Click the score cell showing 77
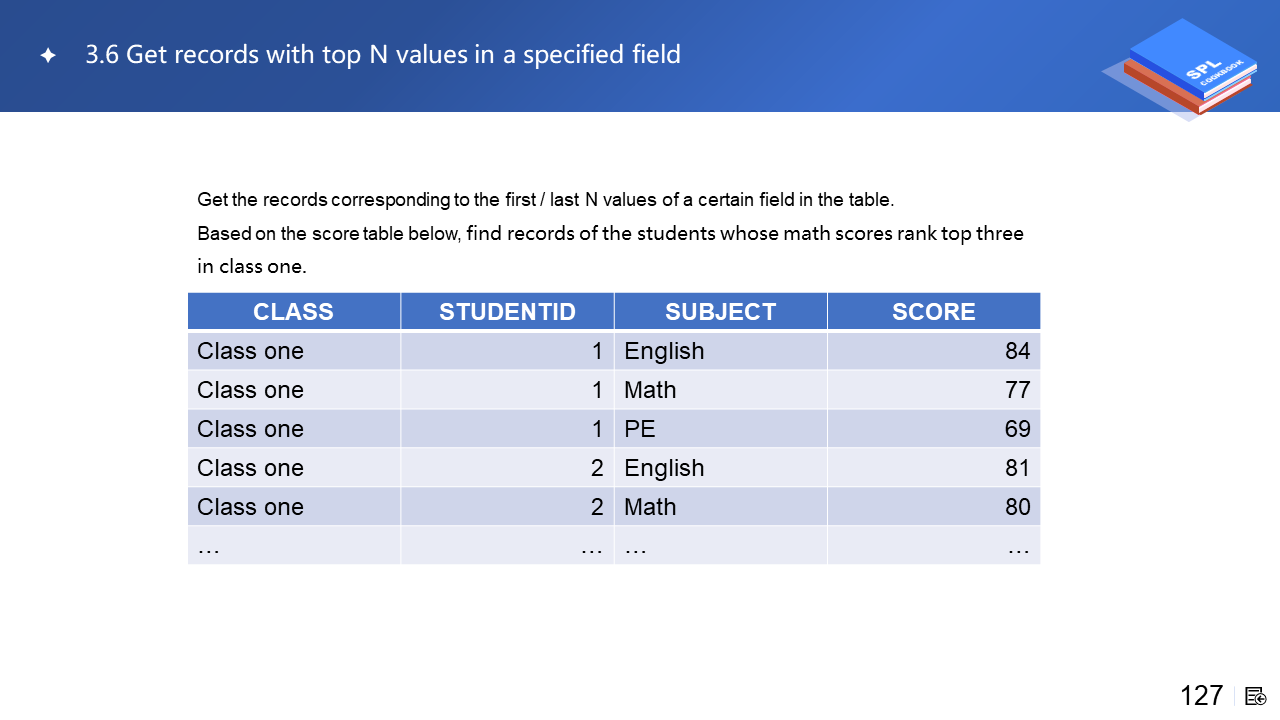Viewport: 1280px width, 720px height. point(1017,390)
